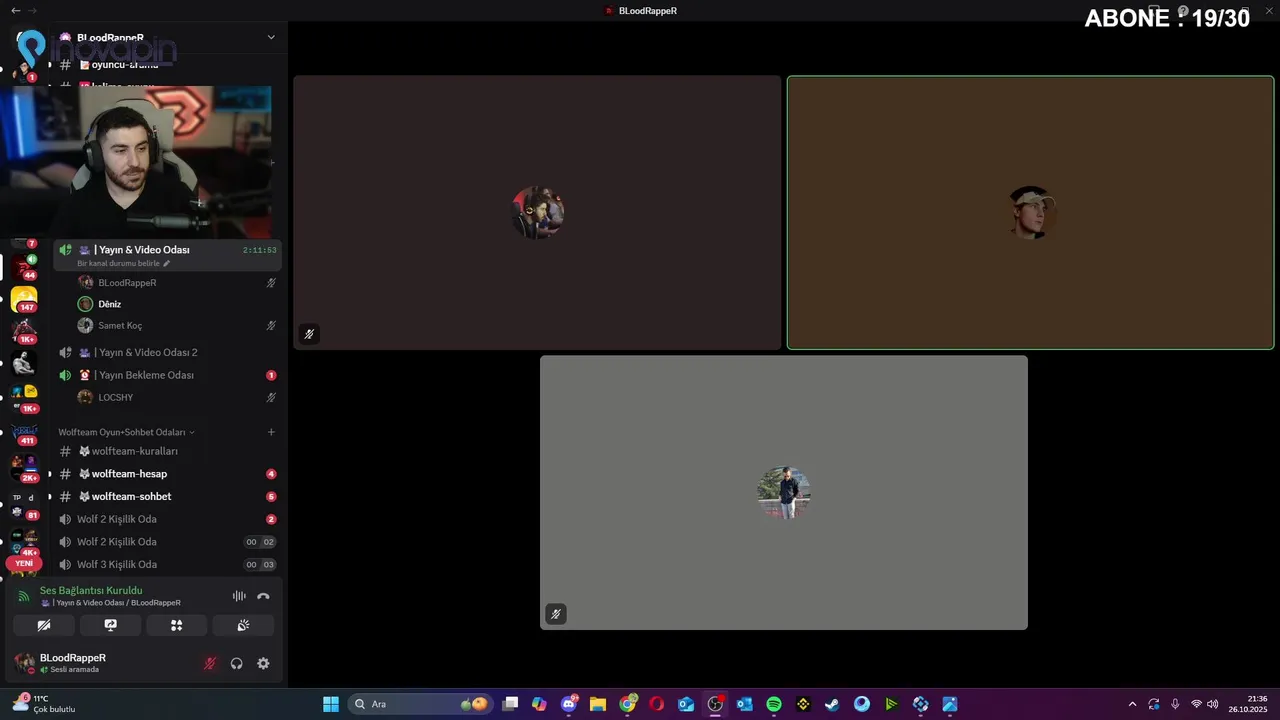Open the soundboard button
The height and width of the screenshot is (720, 1280).
tap(243, 625)
